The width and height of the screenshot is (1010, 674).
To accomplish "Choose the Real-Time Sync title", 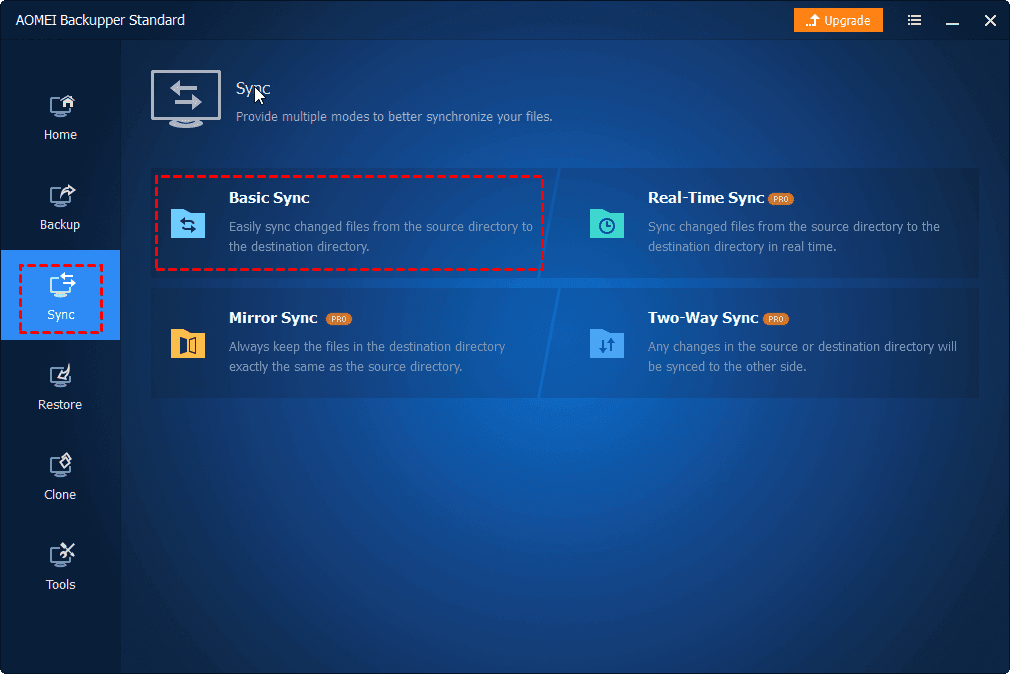I will [706, 198].
